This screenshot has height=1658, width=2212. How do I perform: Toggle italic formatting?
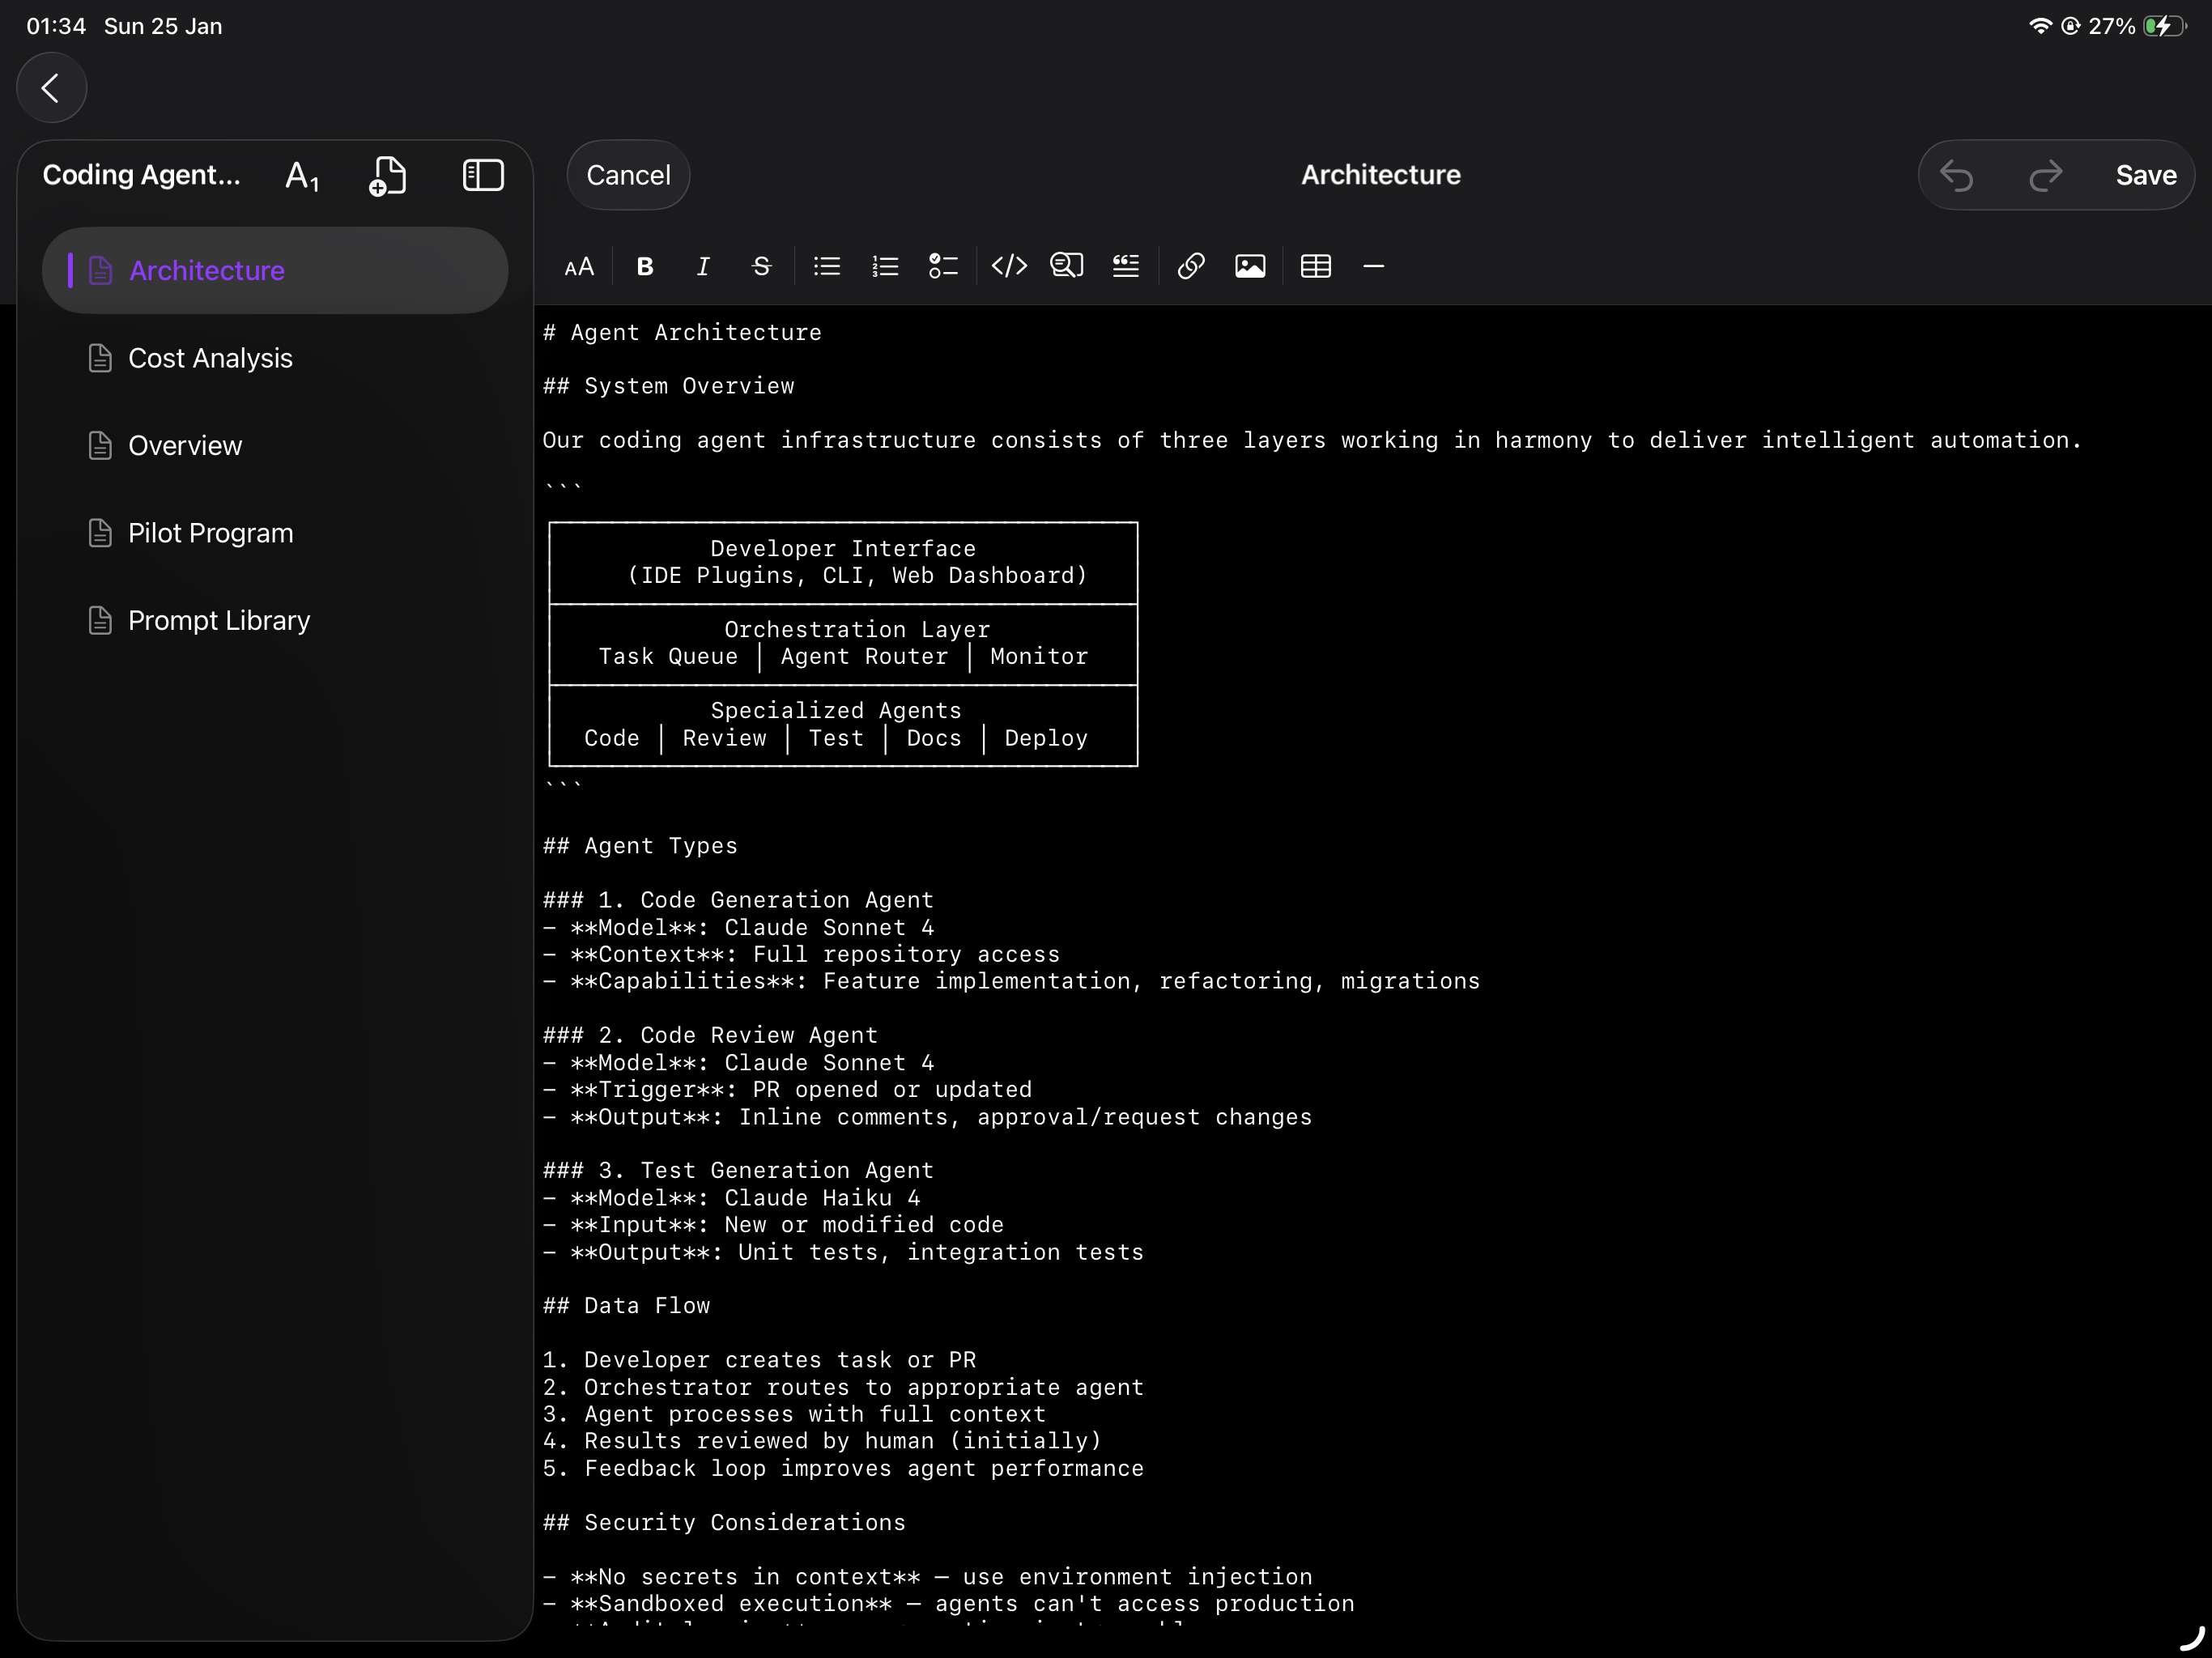coord(703,266)
